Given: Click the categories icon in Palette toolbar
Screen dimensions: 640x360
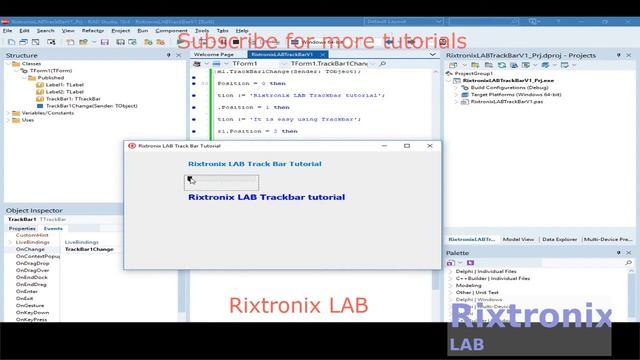Looking at the screenshot, I should (451, 263).
